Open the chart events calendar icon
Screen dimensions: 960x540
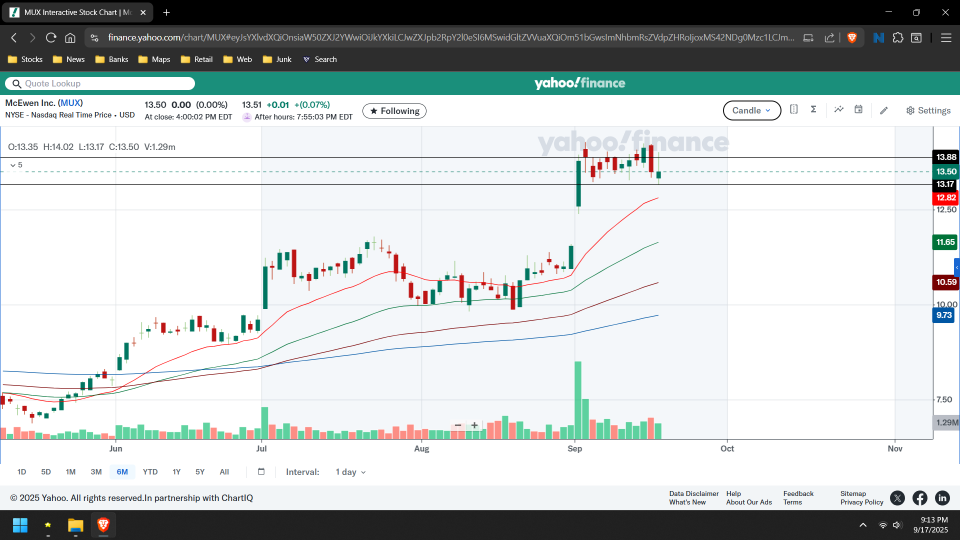858,110
